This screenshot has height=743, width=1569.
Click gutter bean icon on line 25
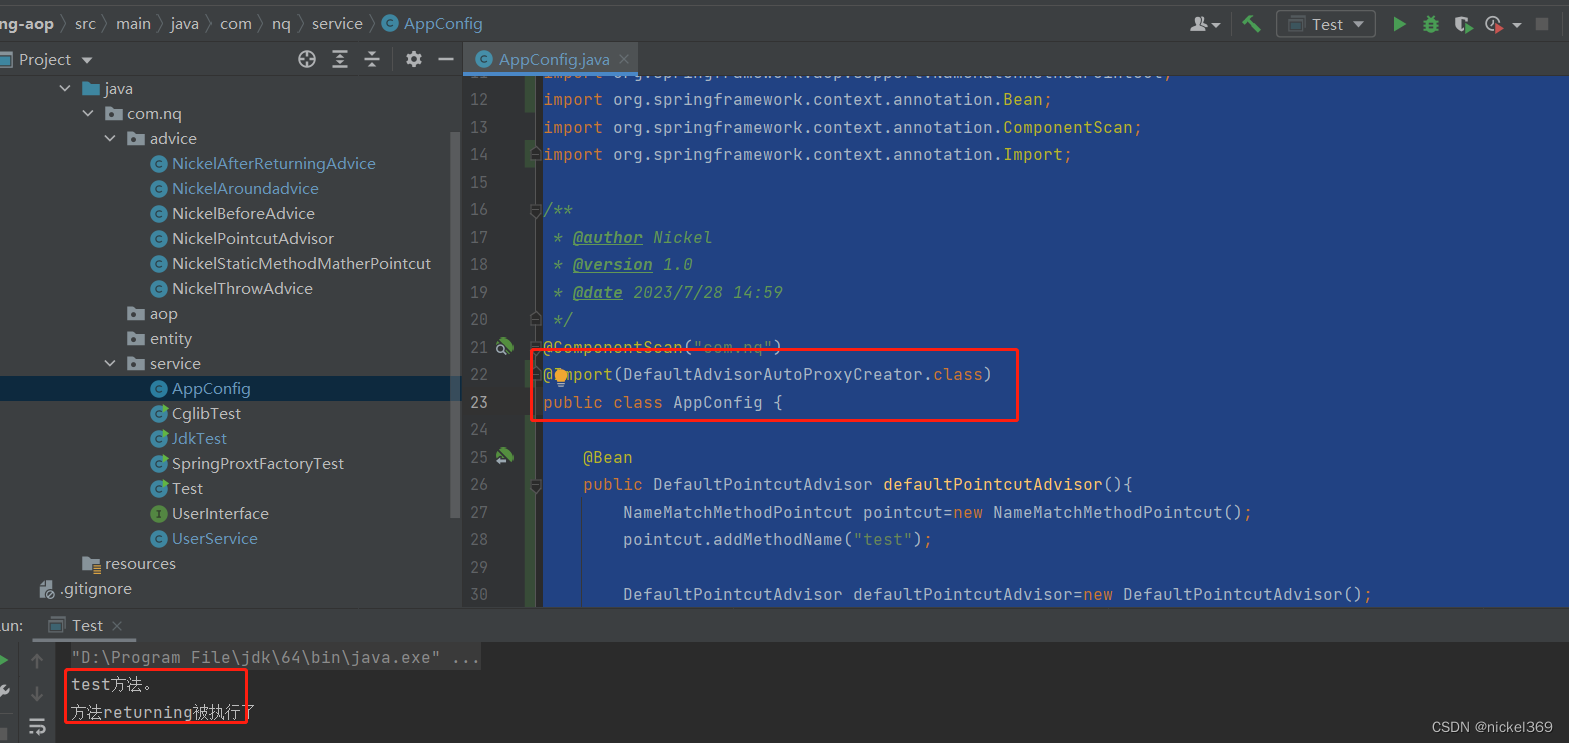[505, 456]
